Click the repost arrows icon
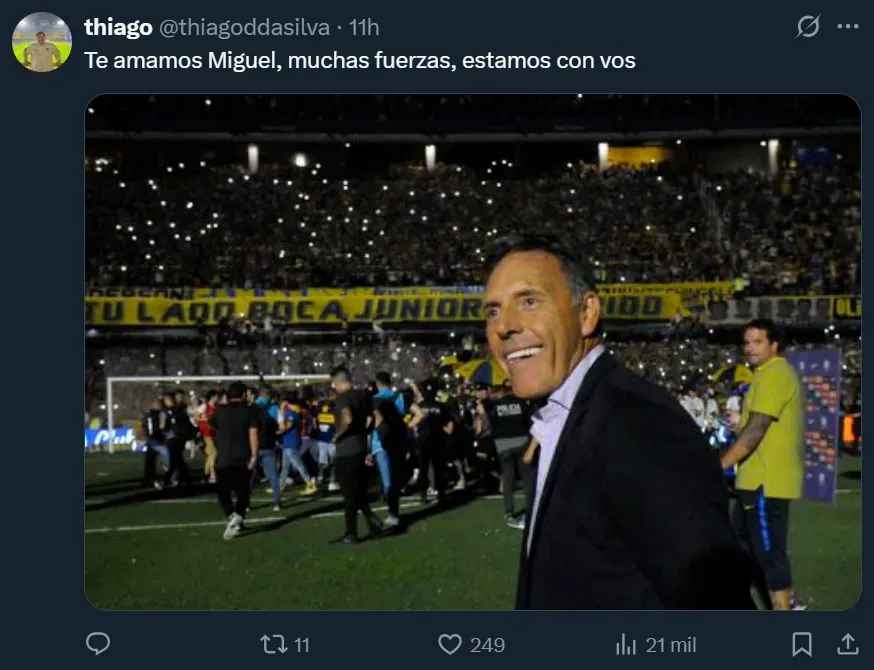The height and width of the screenshot is (670, 874). (273, 644)
